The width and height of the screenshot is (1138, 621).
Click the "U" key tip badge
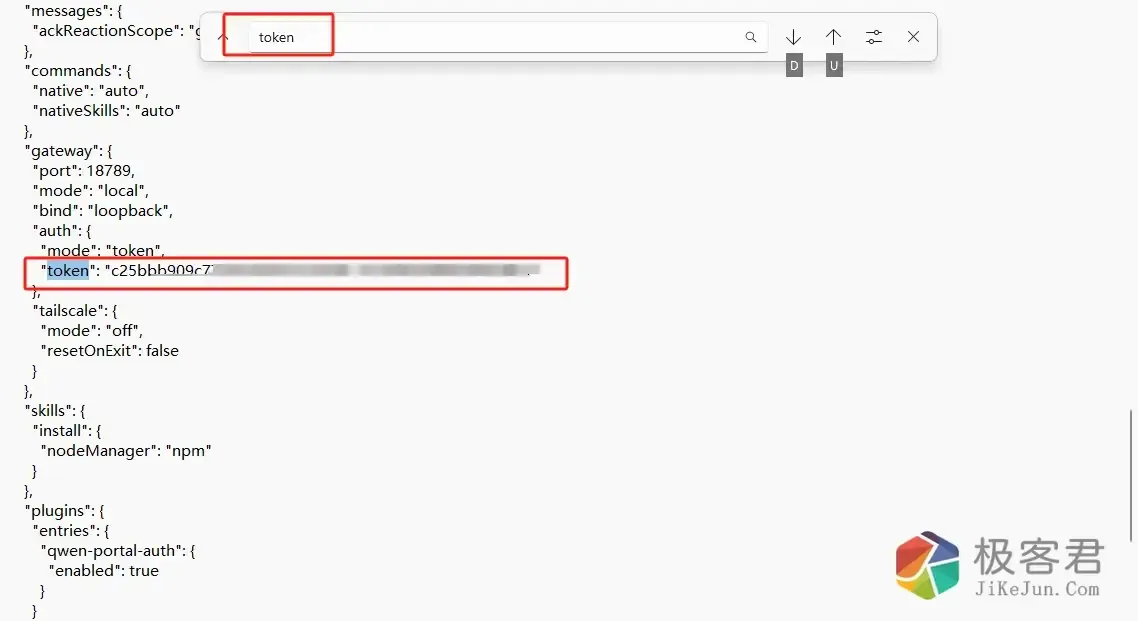tap(834, 66)
